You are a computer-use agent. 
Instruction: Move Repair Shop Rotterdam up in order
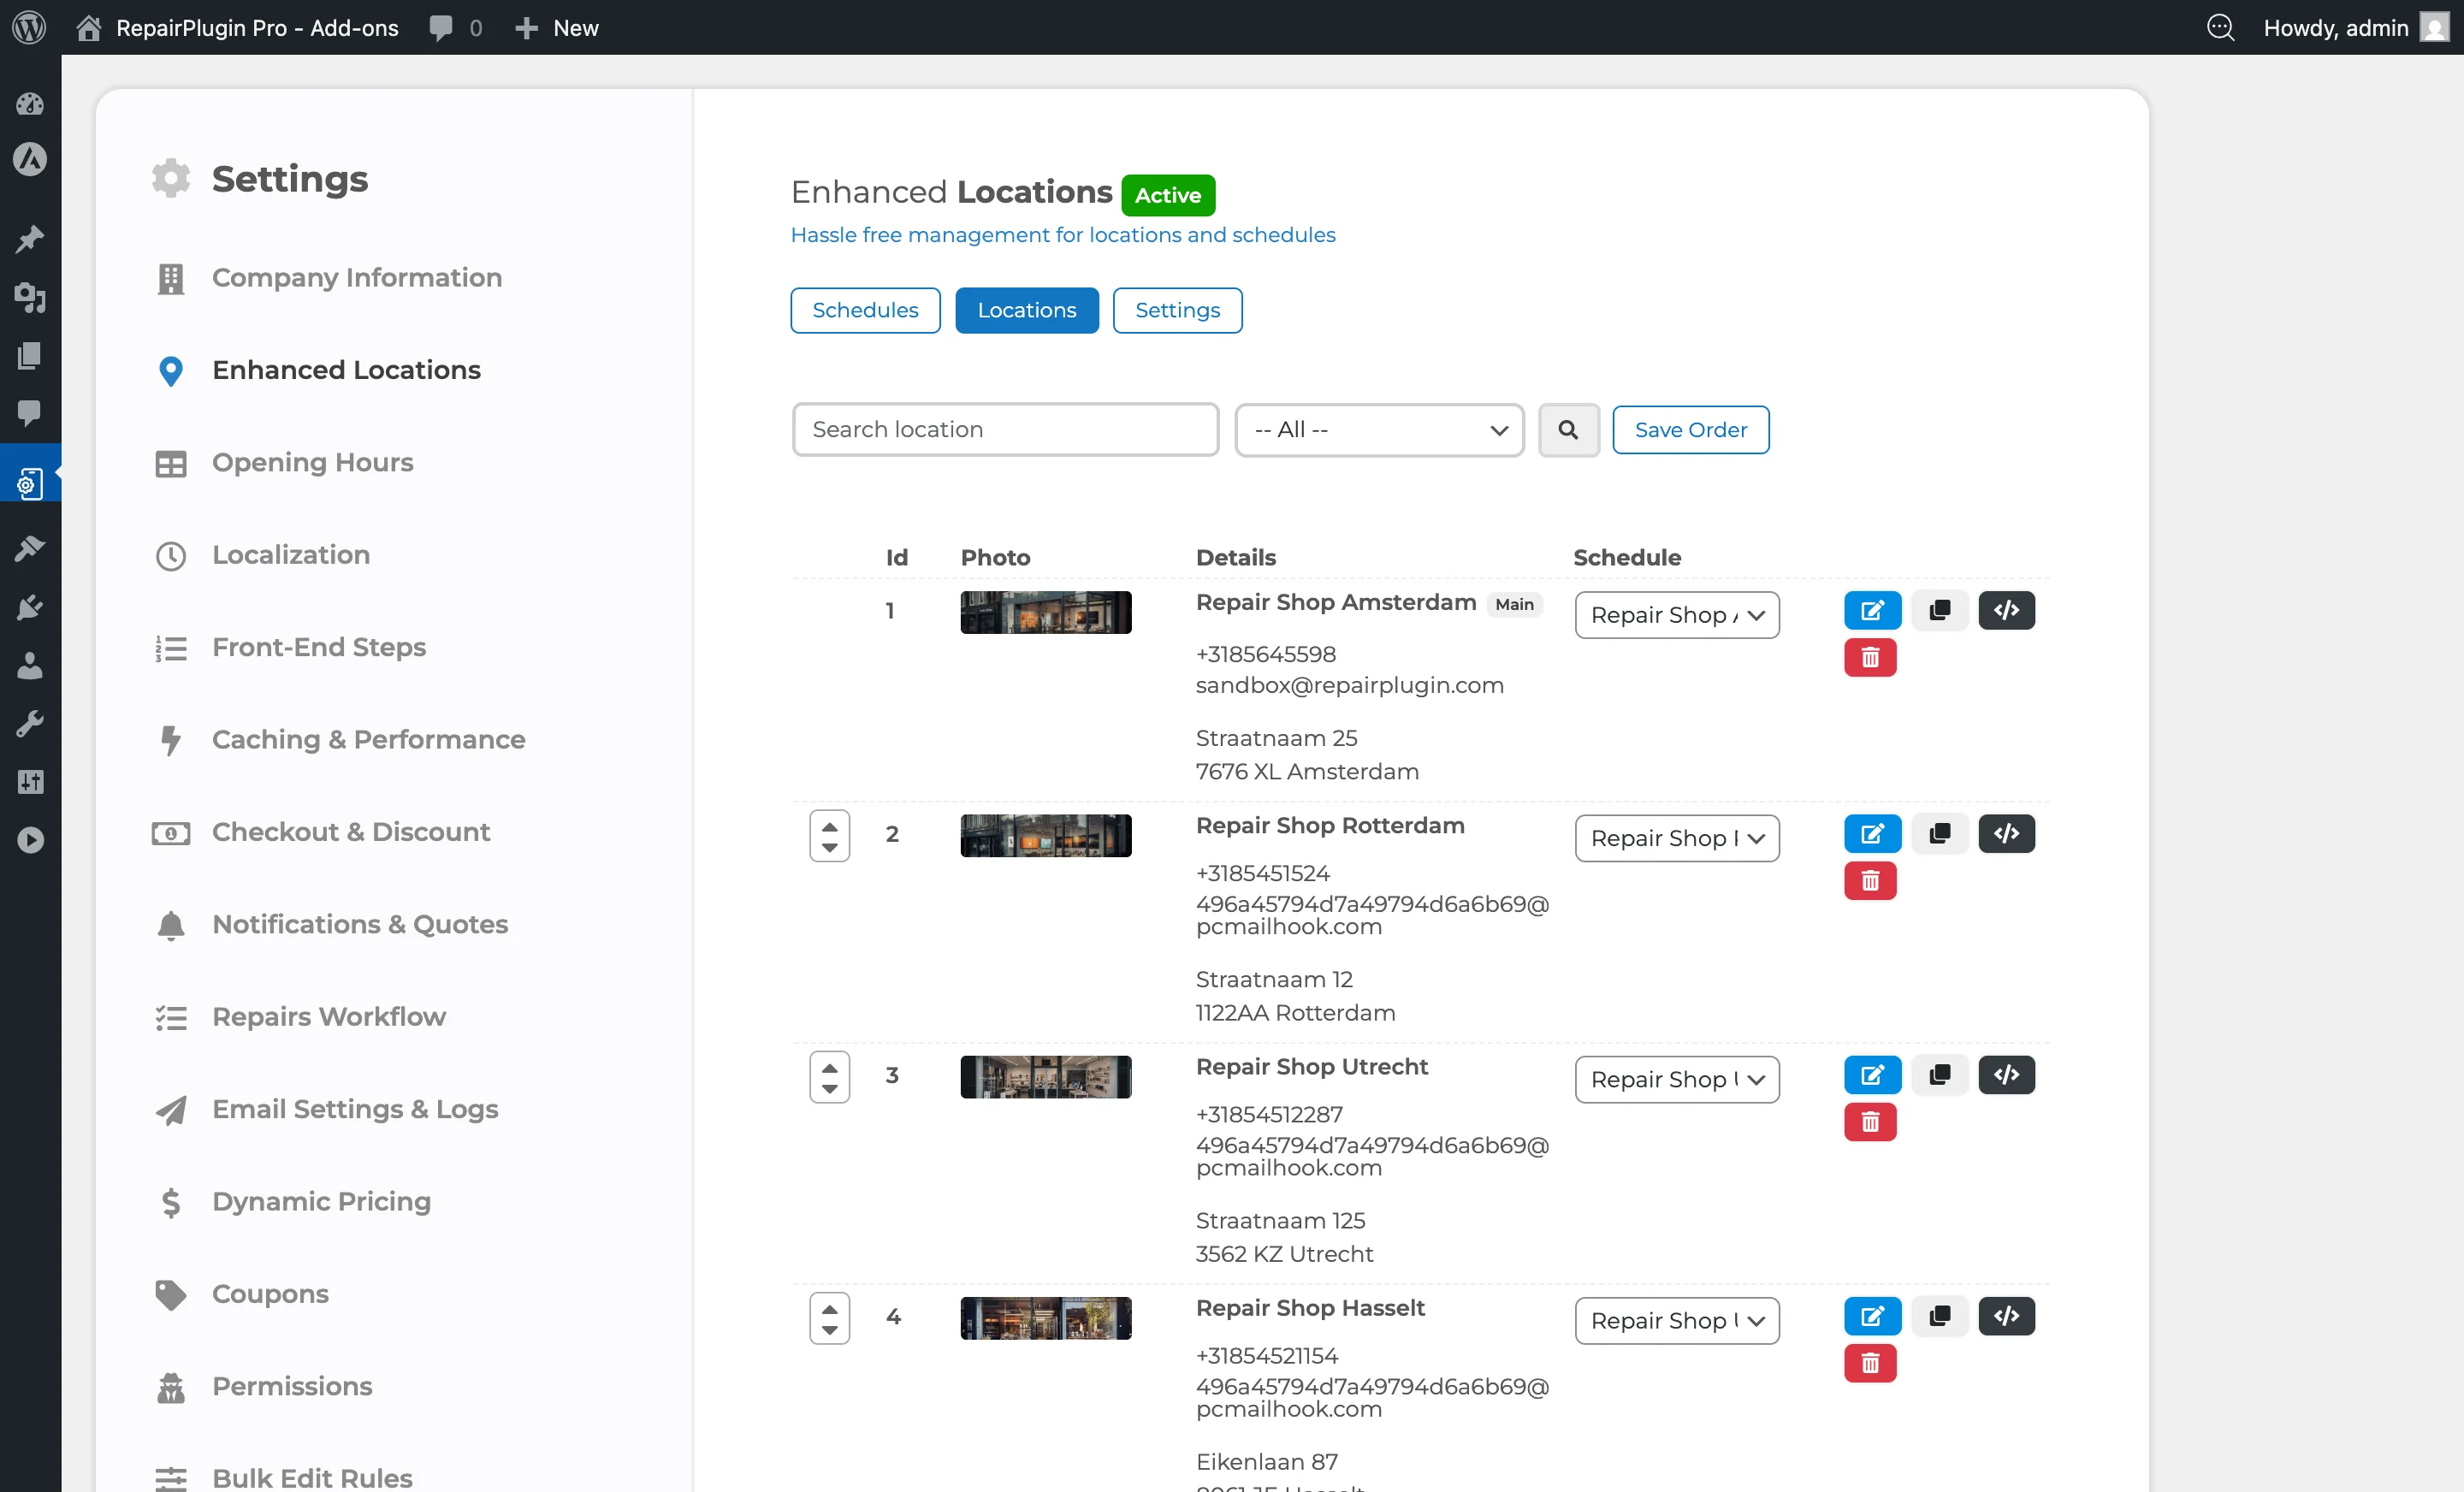tap(829, 826)
